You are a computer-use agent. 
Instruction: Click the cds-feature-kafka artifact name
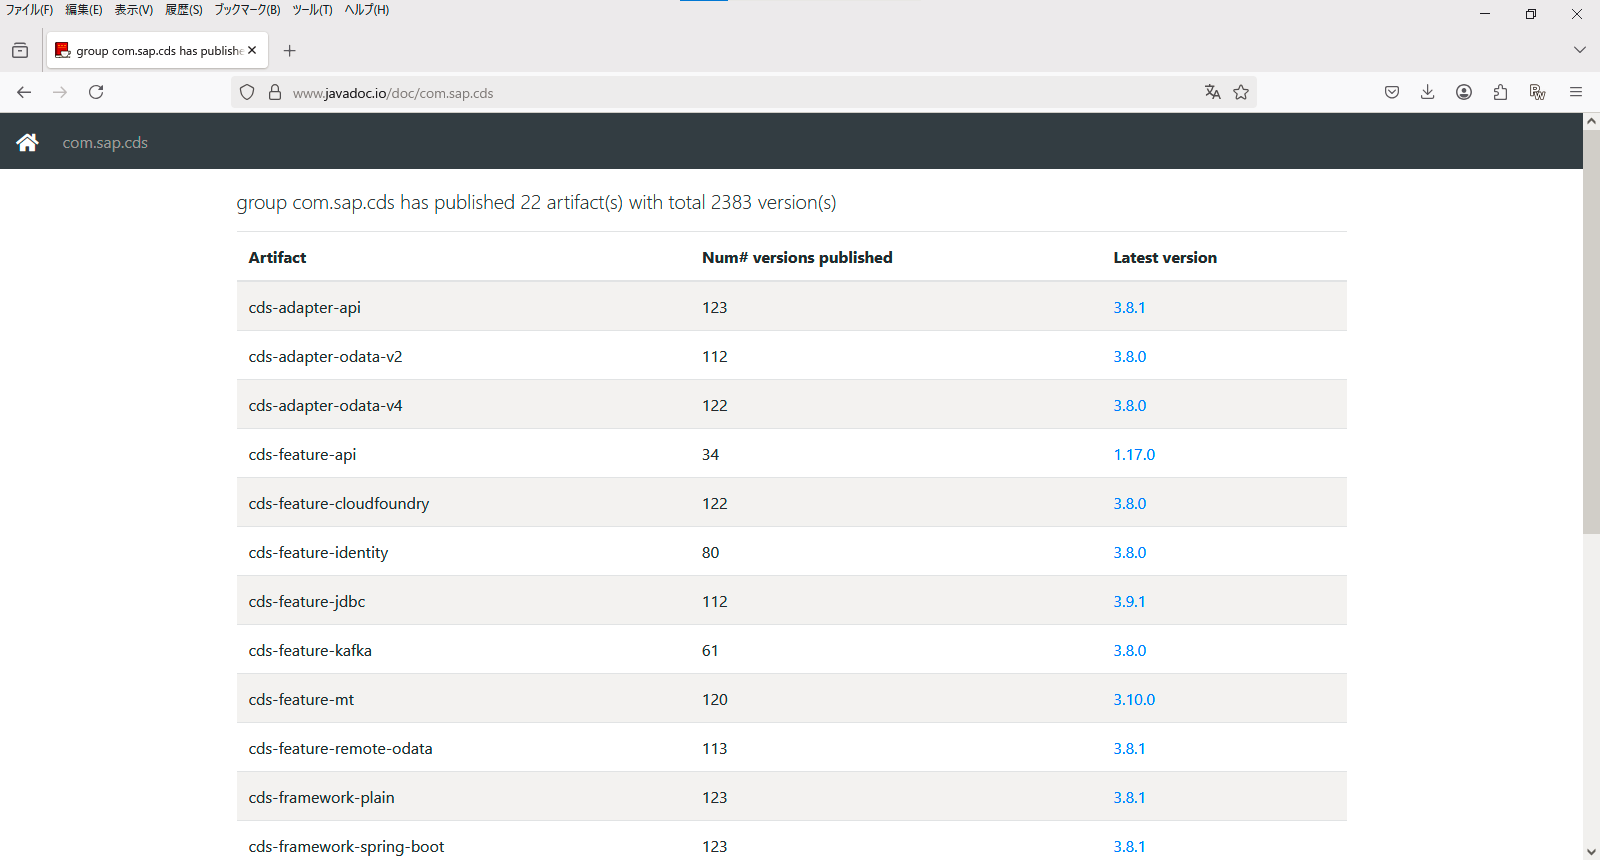click(310, 650)
